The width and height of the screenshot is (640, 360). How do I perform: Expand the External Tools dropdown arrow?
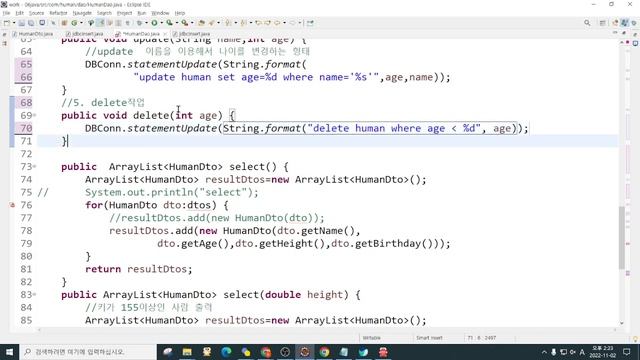(x=192, y=23)
